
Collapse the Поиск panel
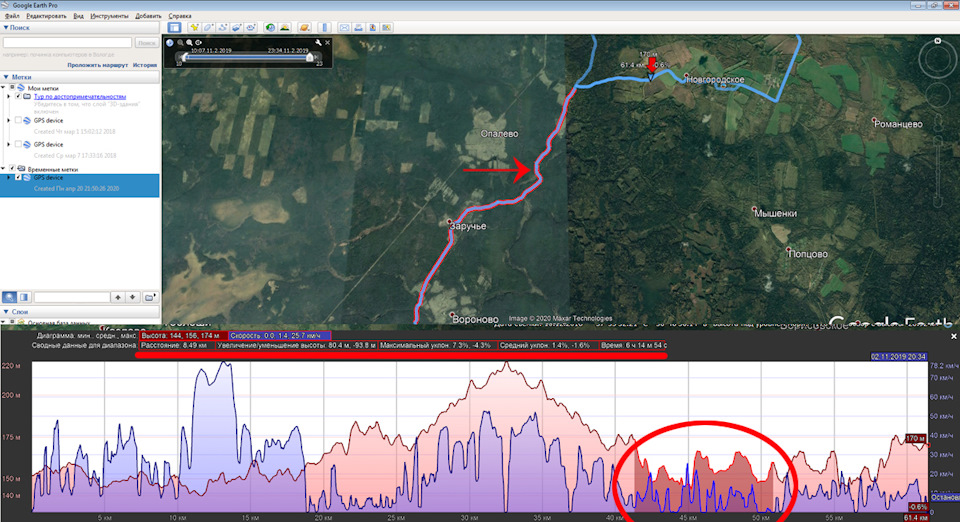pyautogui.click(x=6, y=28)
